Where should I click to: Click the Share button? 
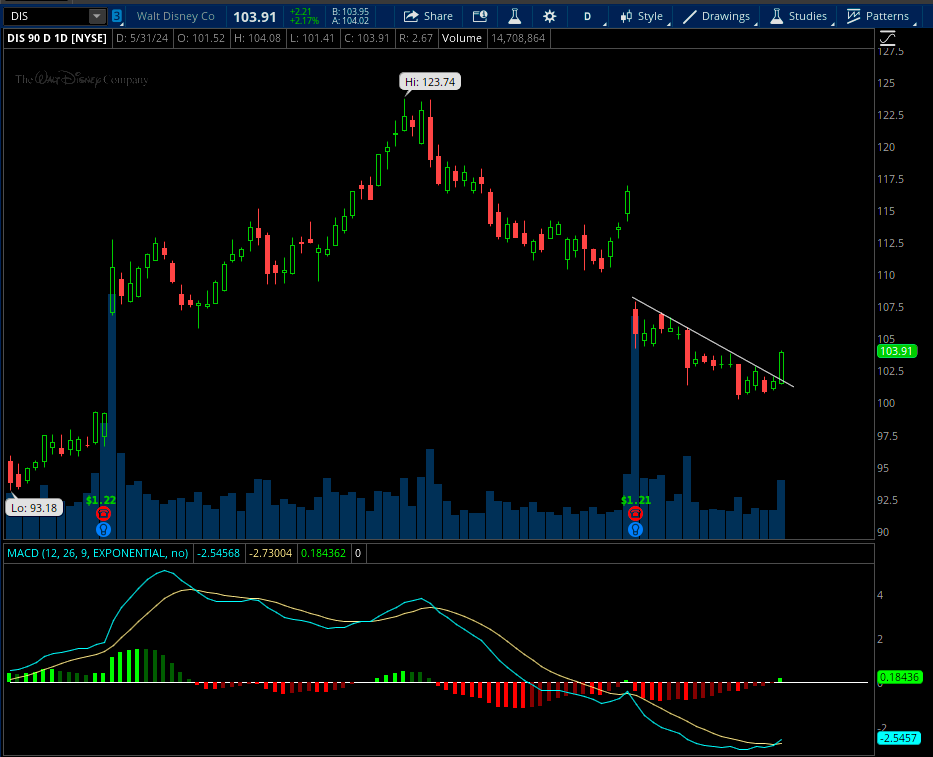point(428,16)
